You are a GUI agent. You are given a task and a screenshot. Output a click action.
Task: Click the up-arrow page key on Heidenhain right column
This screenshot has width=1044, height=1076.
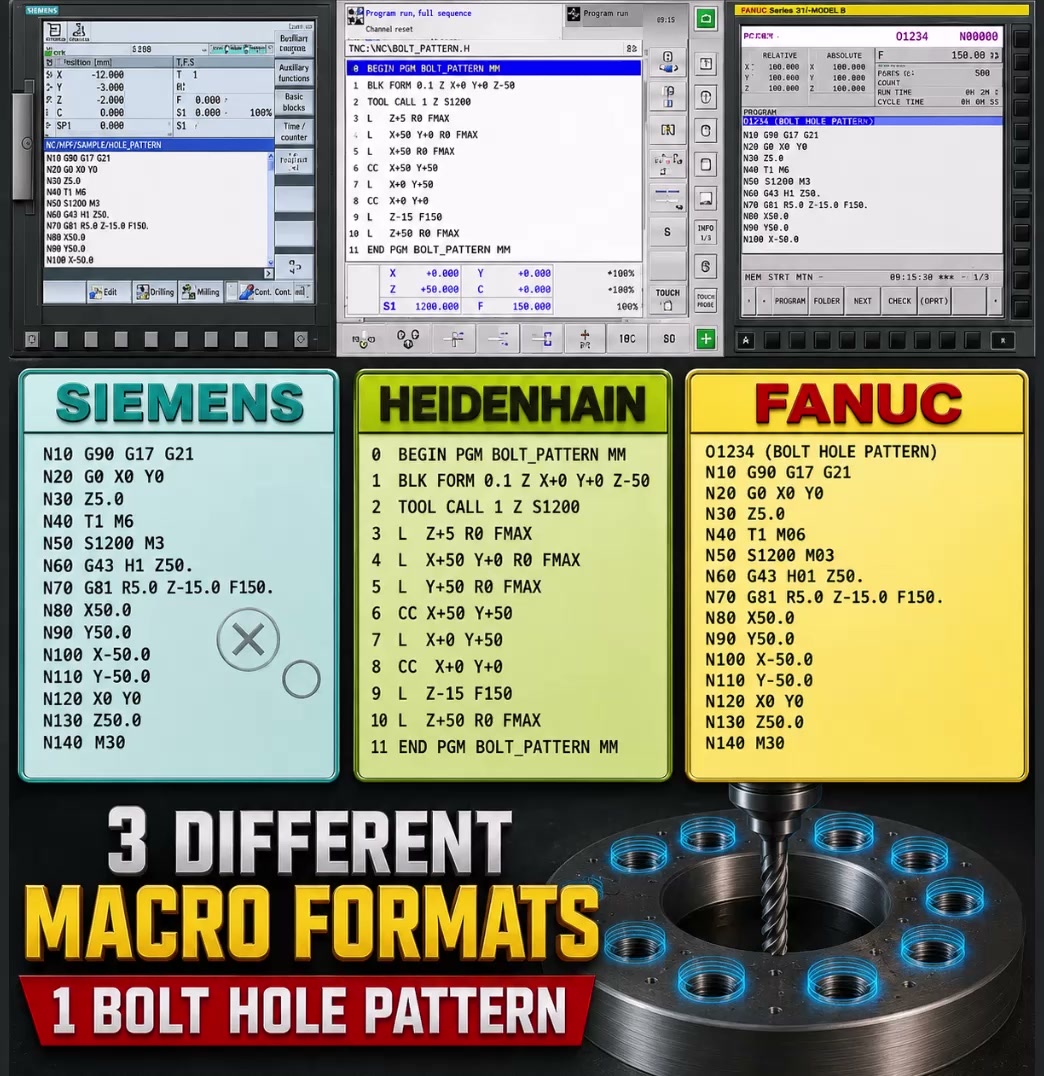coord(706,64)
